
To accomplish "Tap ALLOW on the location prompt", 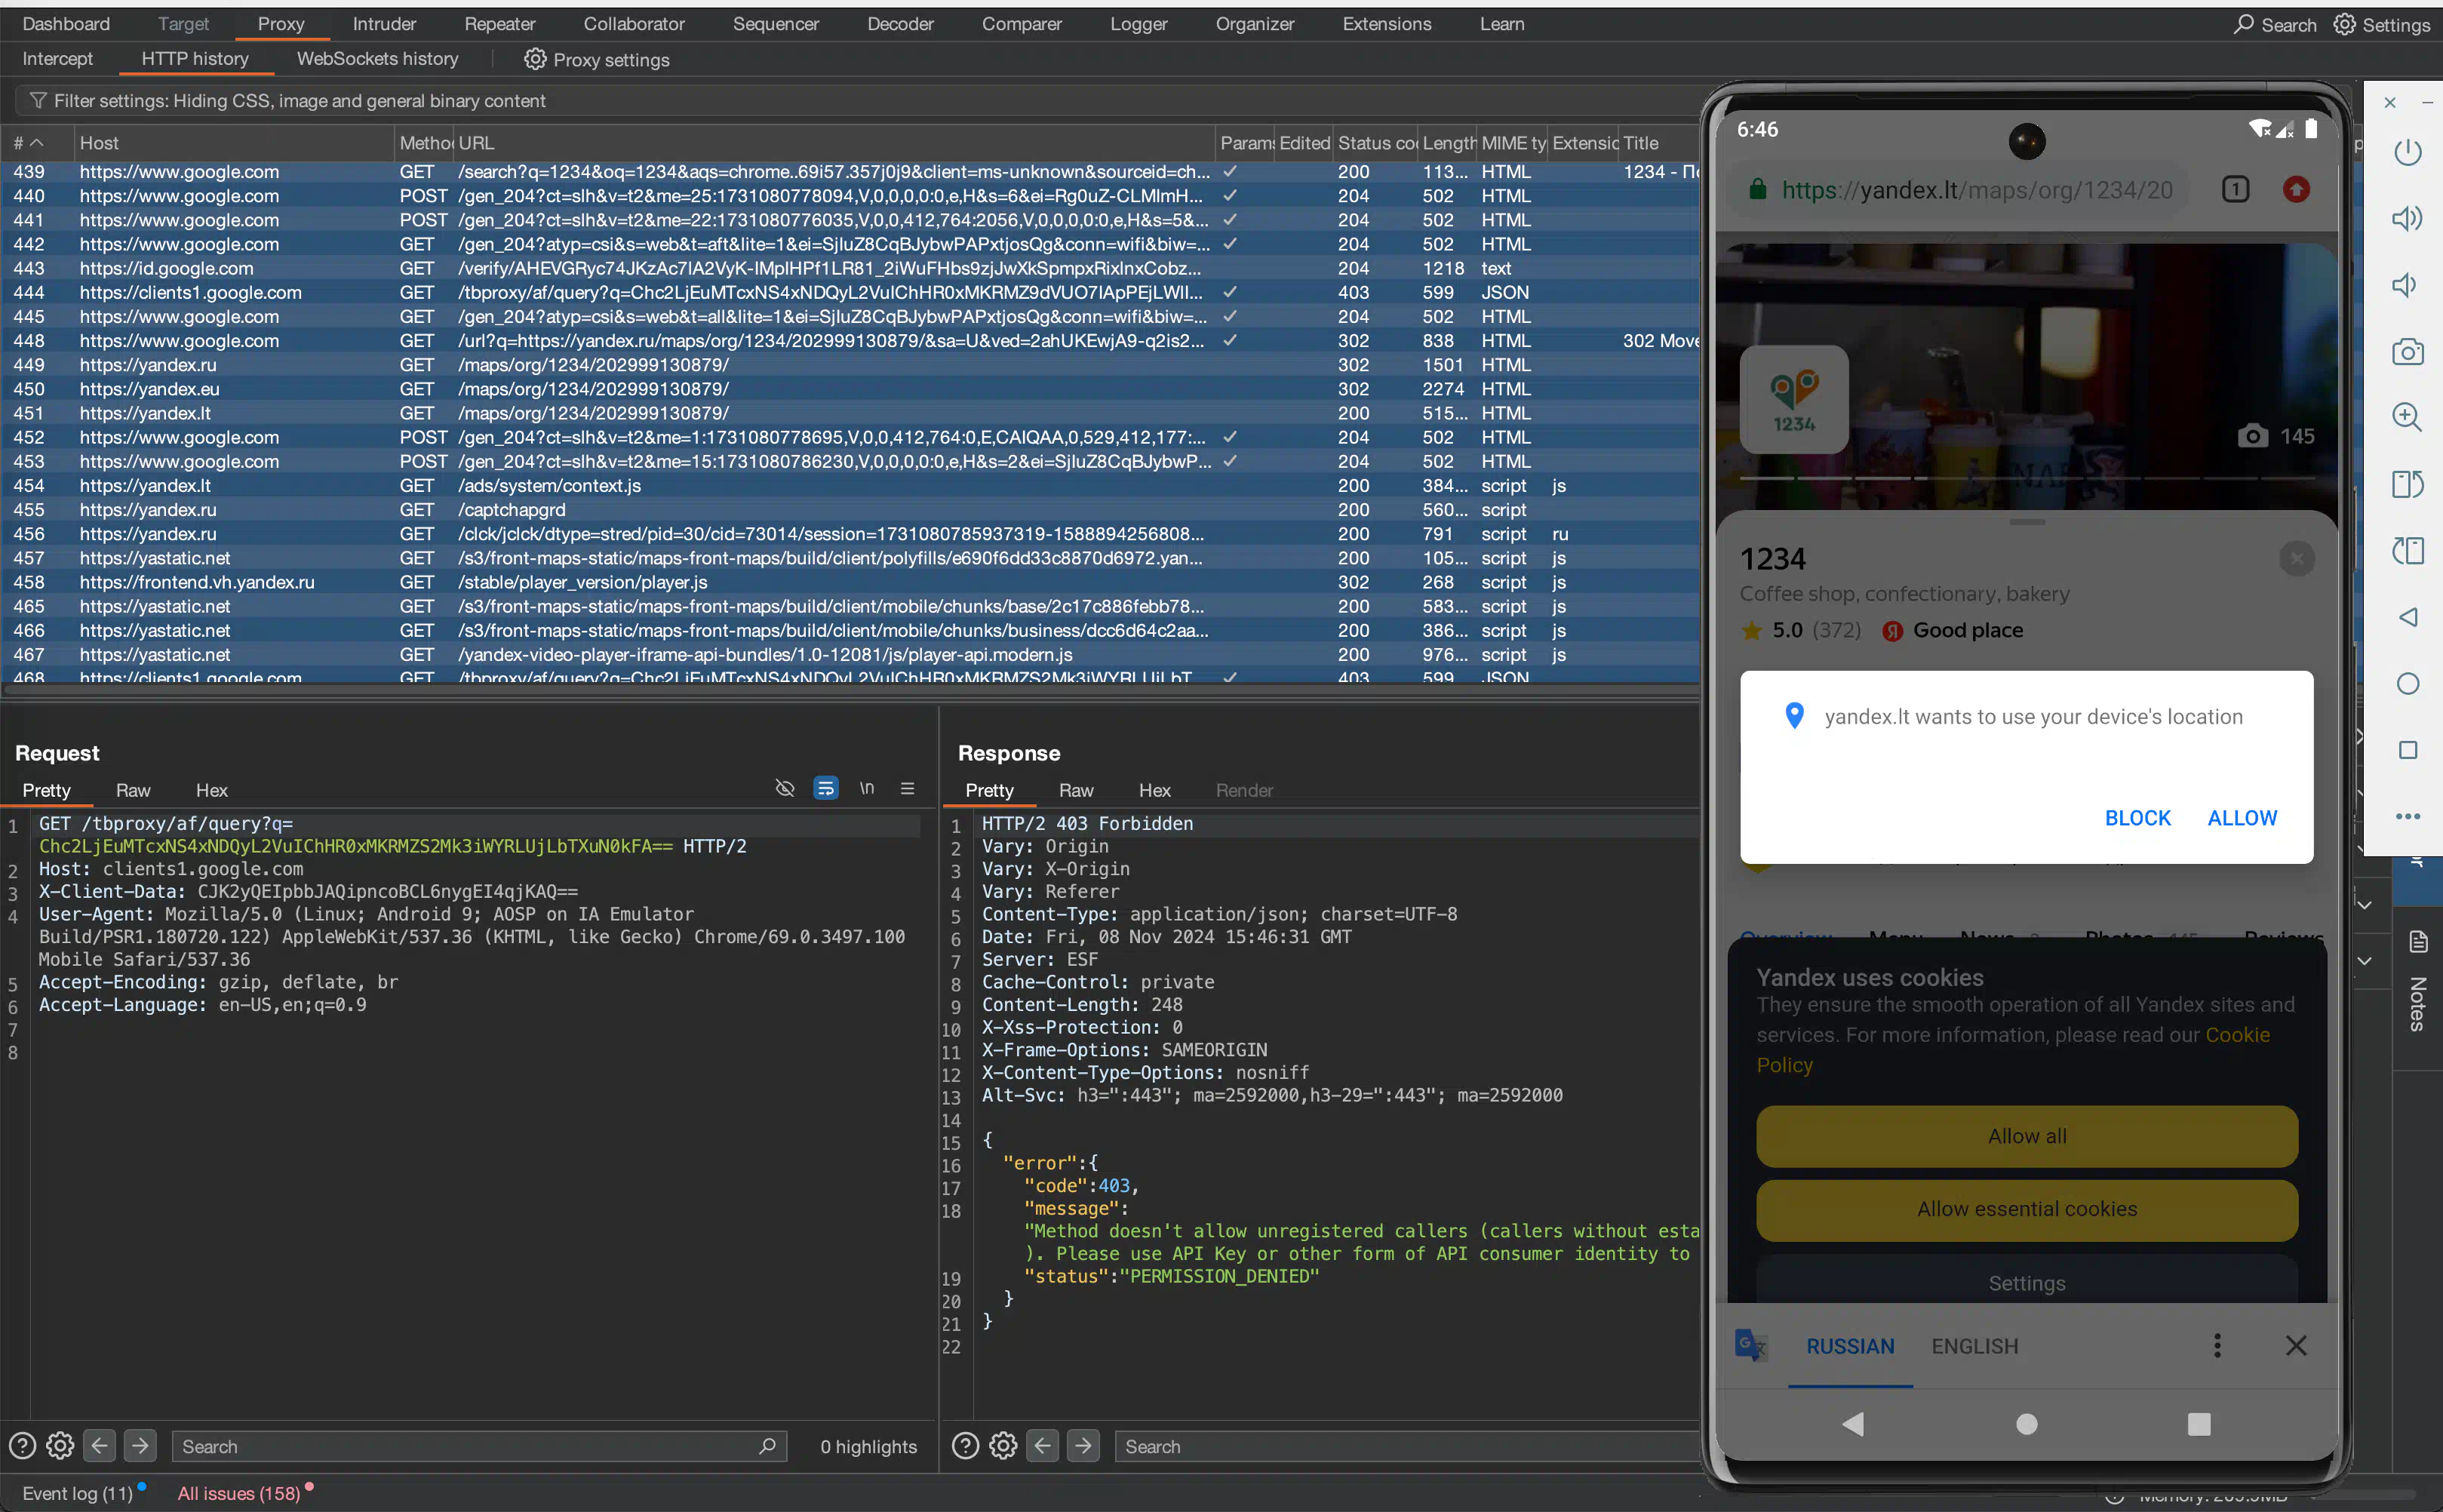I will [2242, 818].
